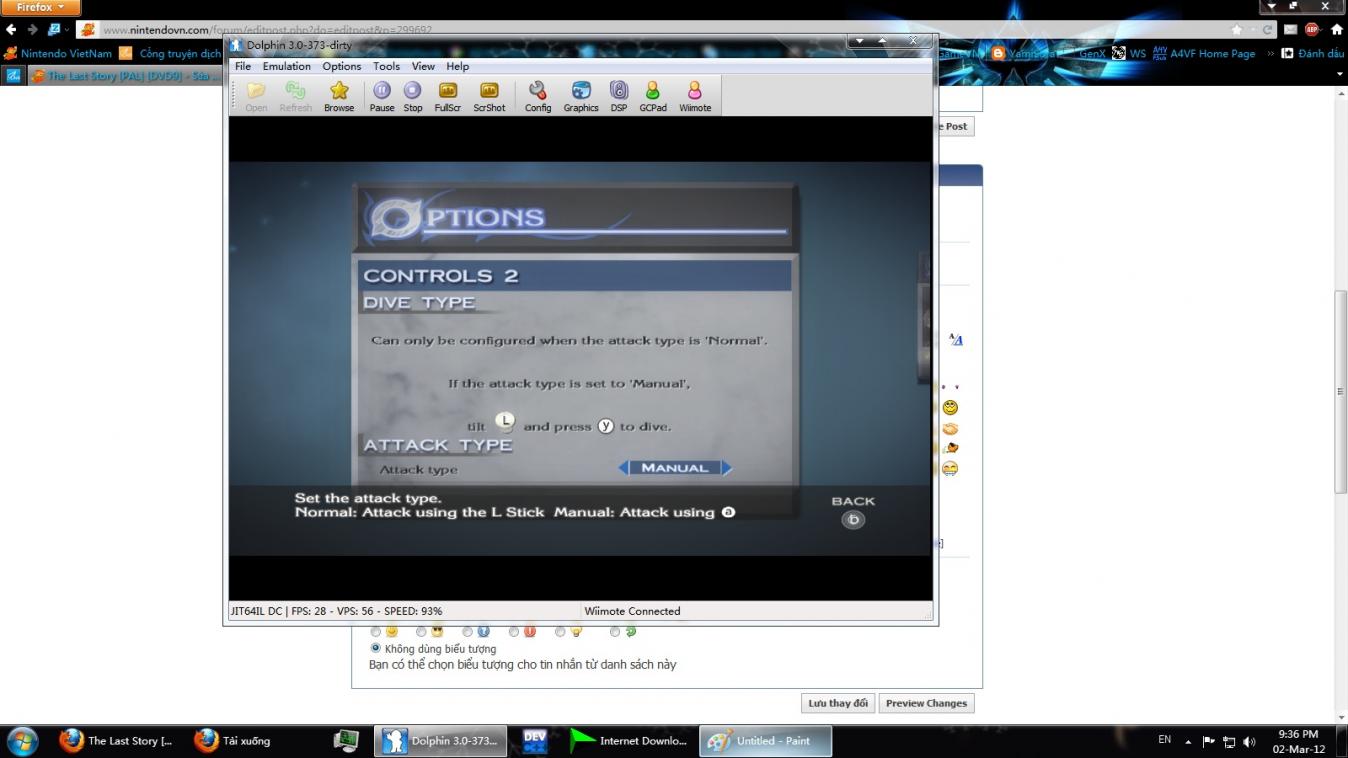
Task: Open the WS bookmark
Action: click(x=1129, y=53)
